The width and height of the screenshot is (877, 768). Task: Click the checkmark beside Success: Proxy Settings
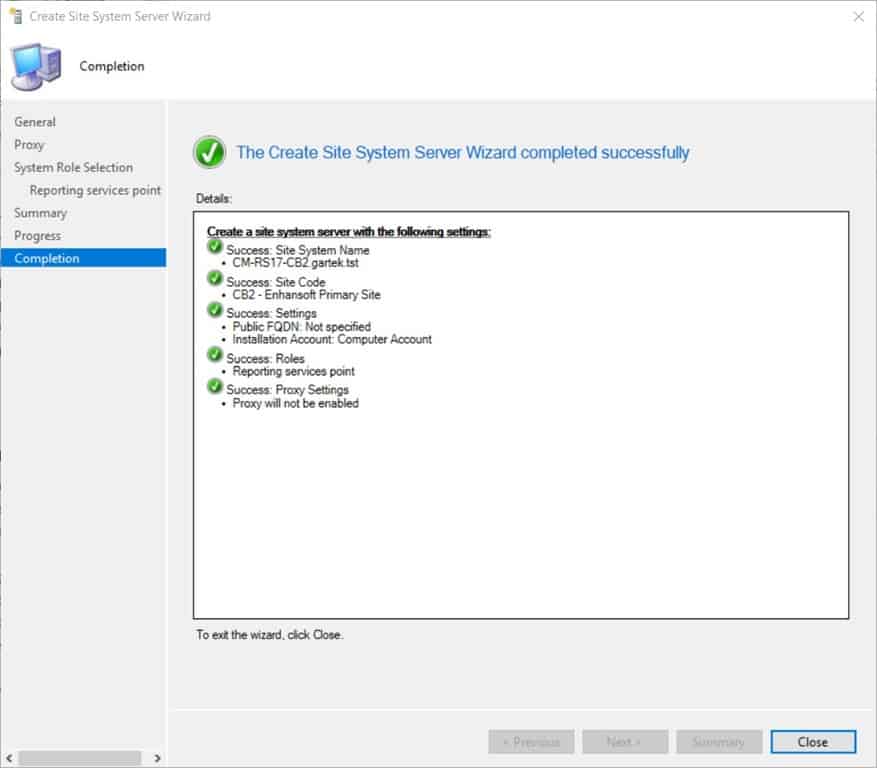213,385
